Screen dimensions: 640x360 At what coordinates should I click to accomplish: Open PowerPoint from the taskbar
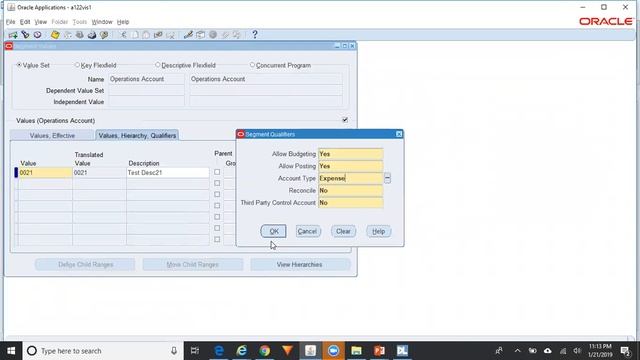(x=379, y=351)
